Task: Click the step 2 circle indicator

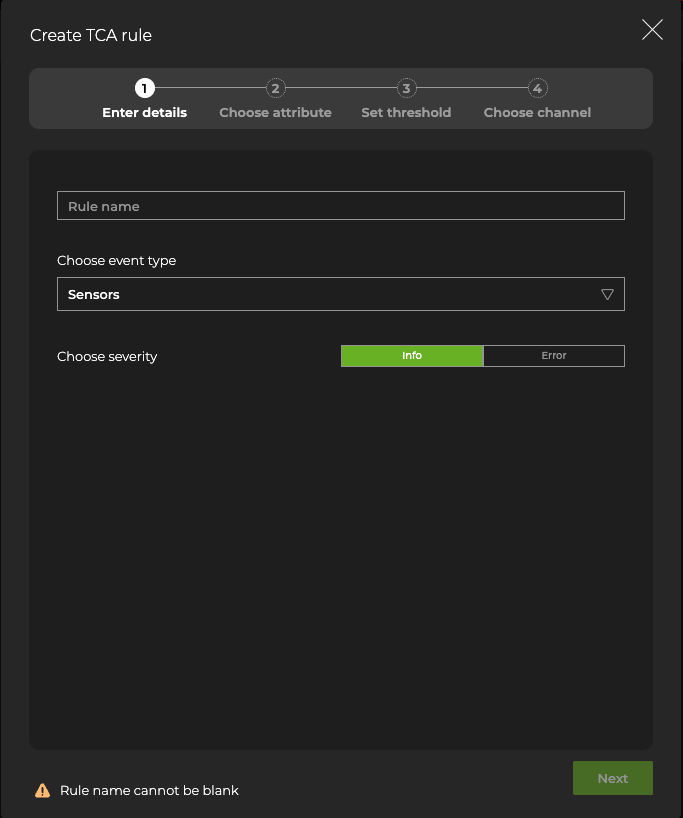Action: pos(276,88)
